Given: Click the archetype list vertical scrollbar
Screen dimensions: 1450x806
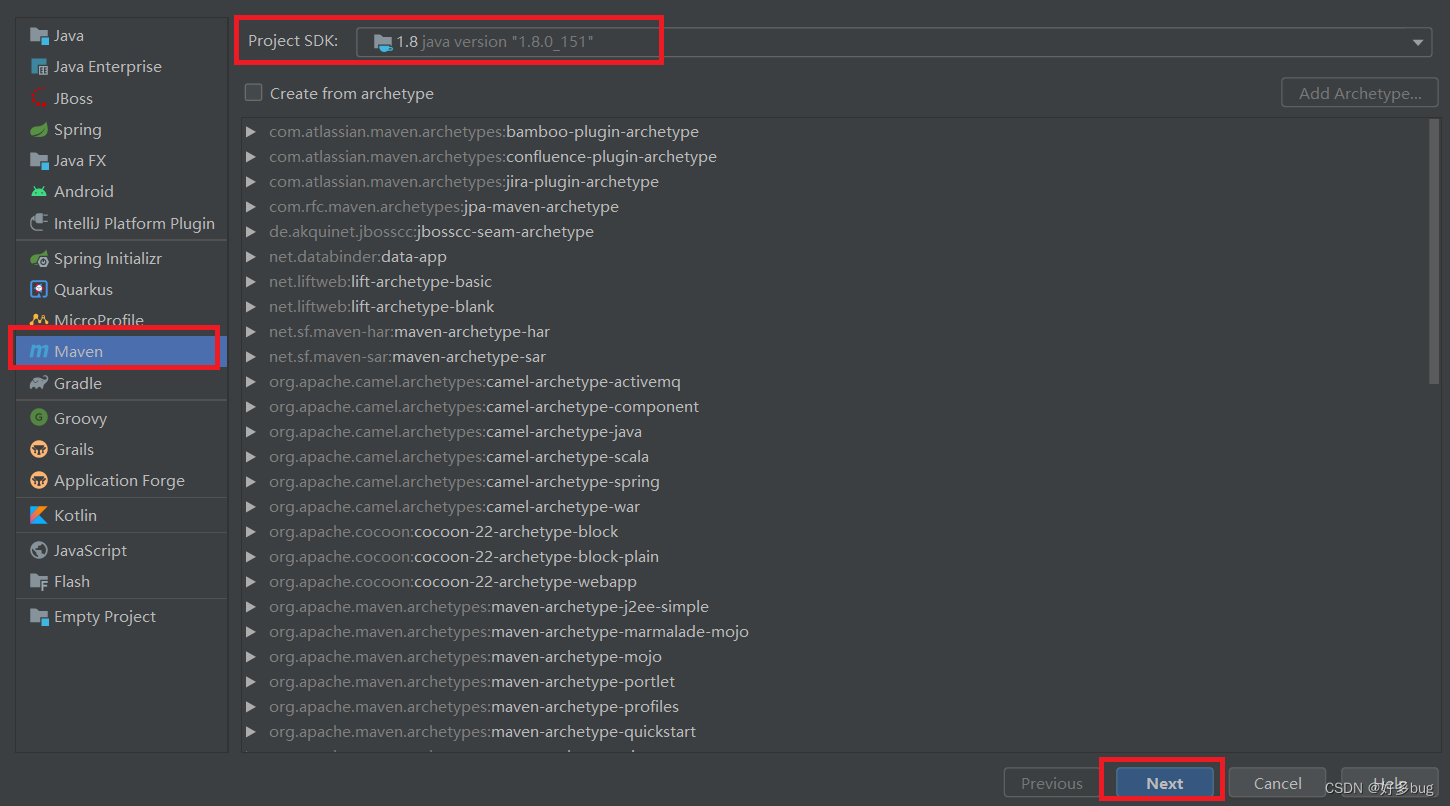Looking at the screenshot, I should point(1435,250).
